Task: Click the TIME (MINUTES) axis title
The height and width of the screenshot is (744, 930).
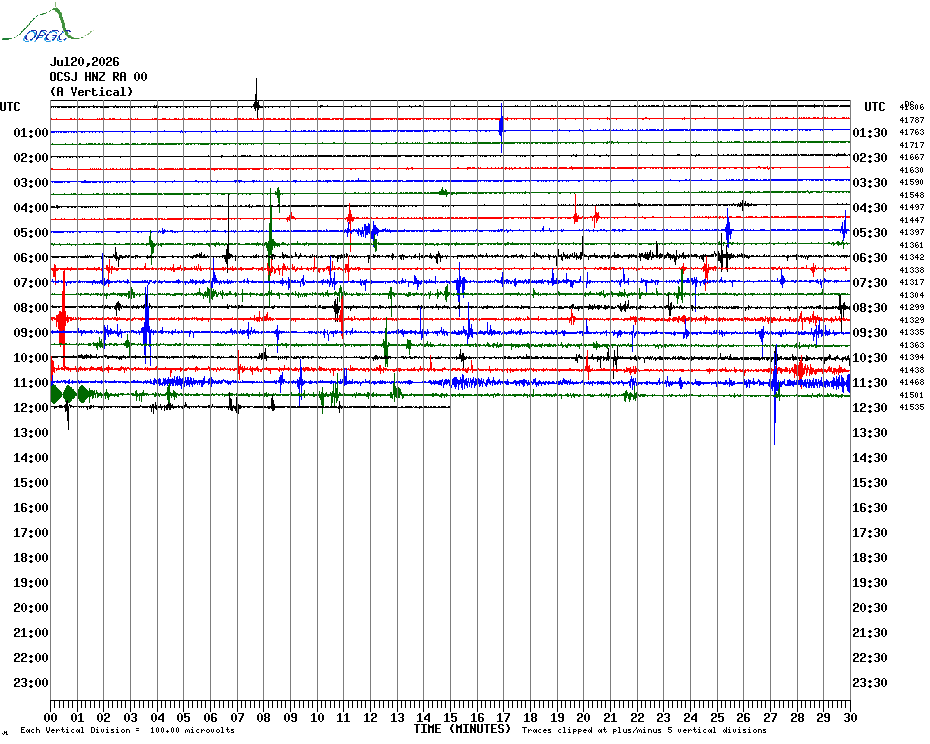Action: (x=462, y=729)
